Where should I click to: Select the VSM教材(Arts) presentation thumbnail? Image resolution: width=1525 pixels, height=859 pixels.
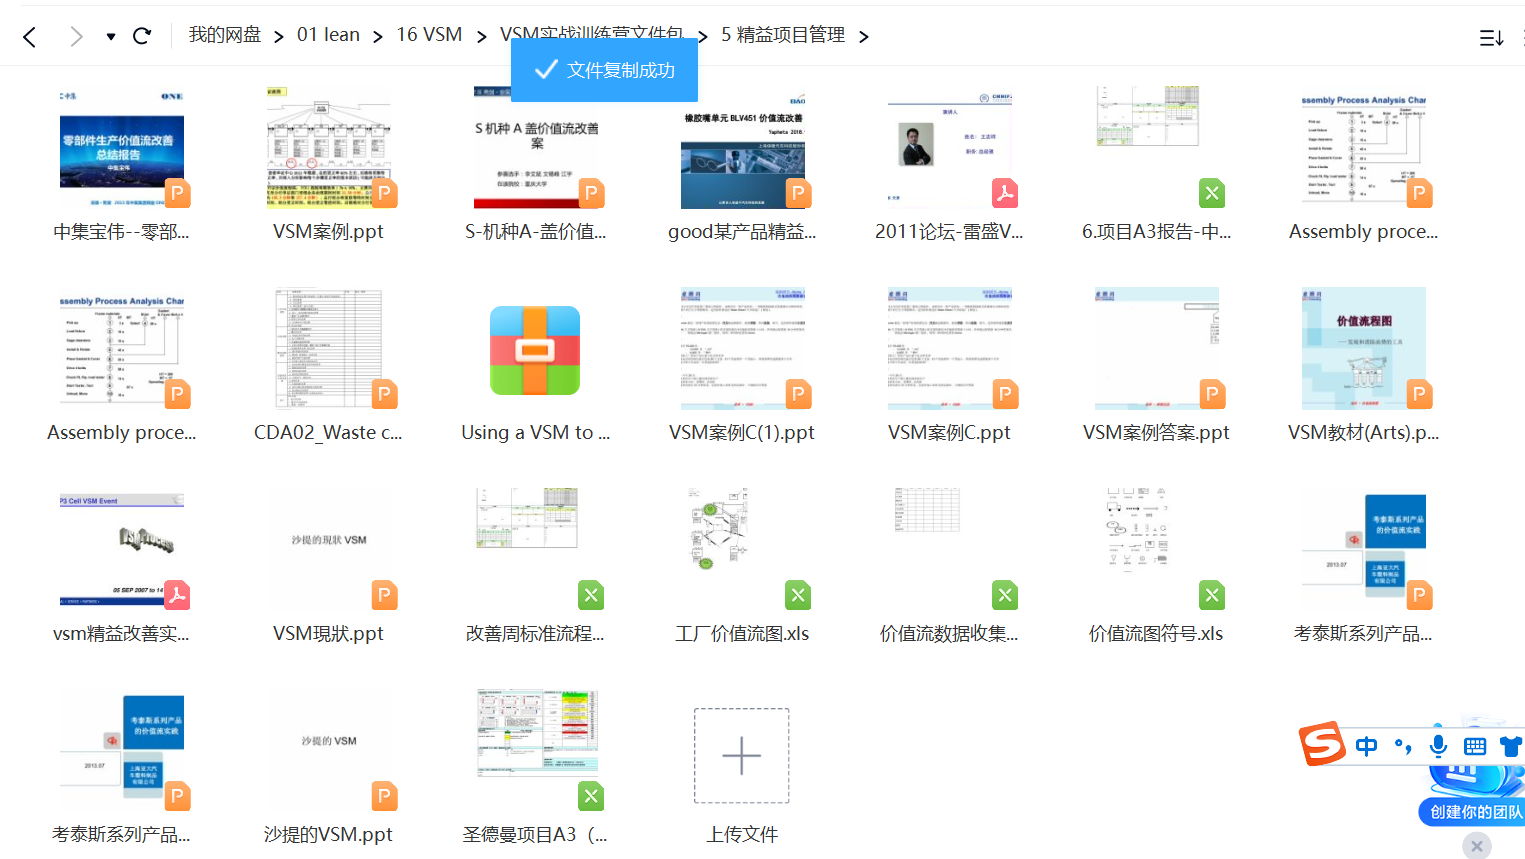1363,349
